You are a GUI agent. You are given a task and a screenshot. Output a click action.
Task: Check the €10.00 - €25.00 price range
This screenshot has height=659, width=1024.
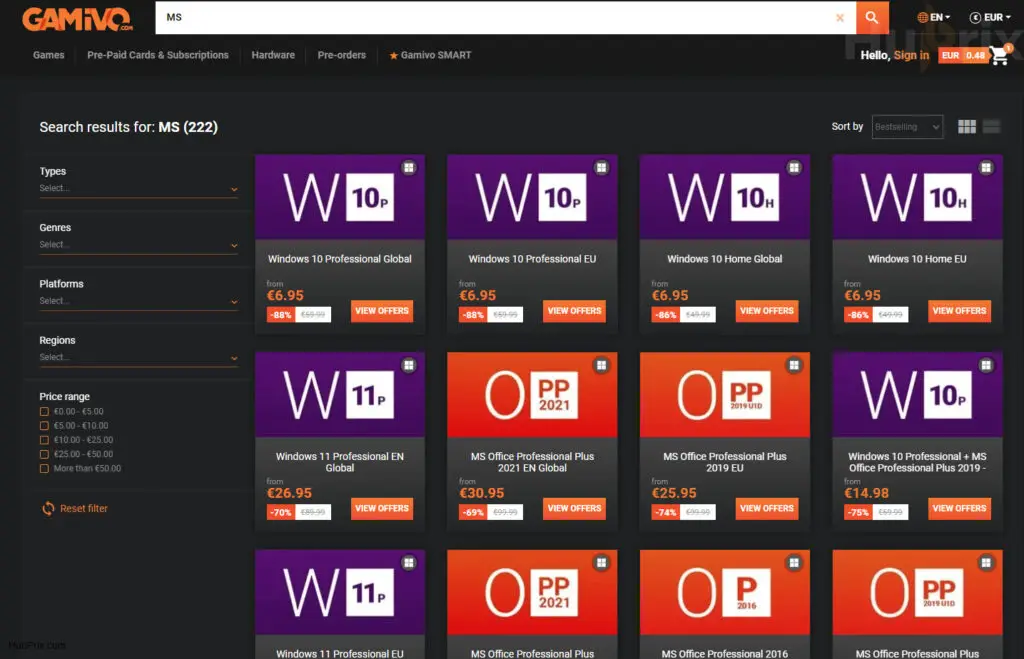44,440
